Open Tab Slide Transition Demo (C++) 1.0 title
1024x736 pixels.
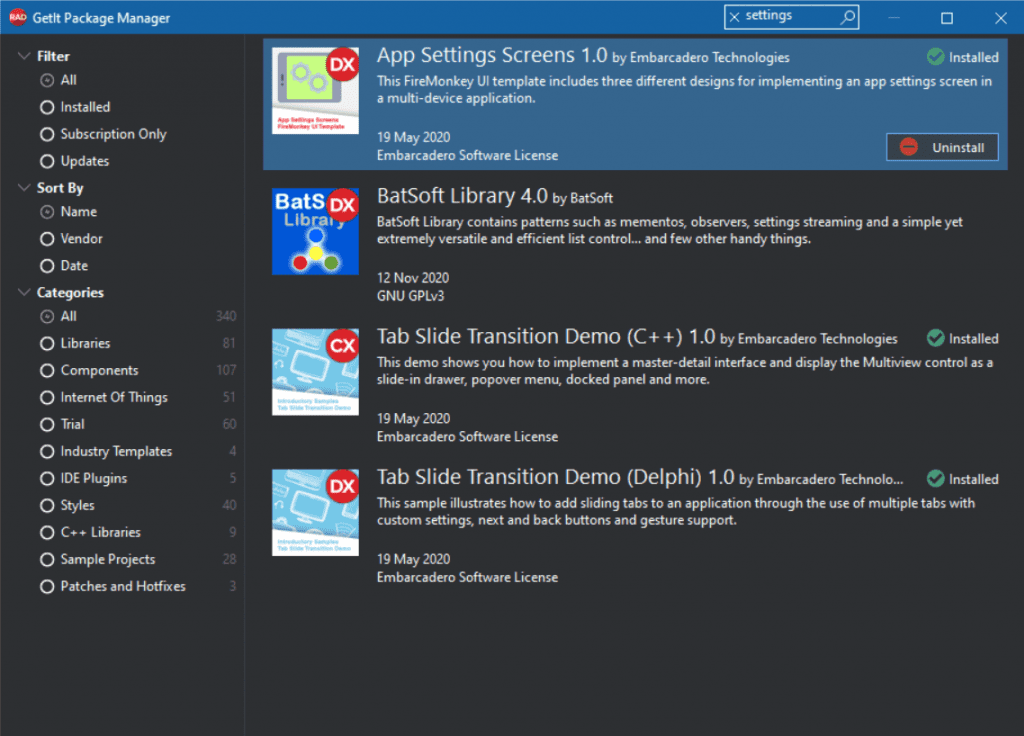point(545,337)
